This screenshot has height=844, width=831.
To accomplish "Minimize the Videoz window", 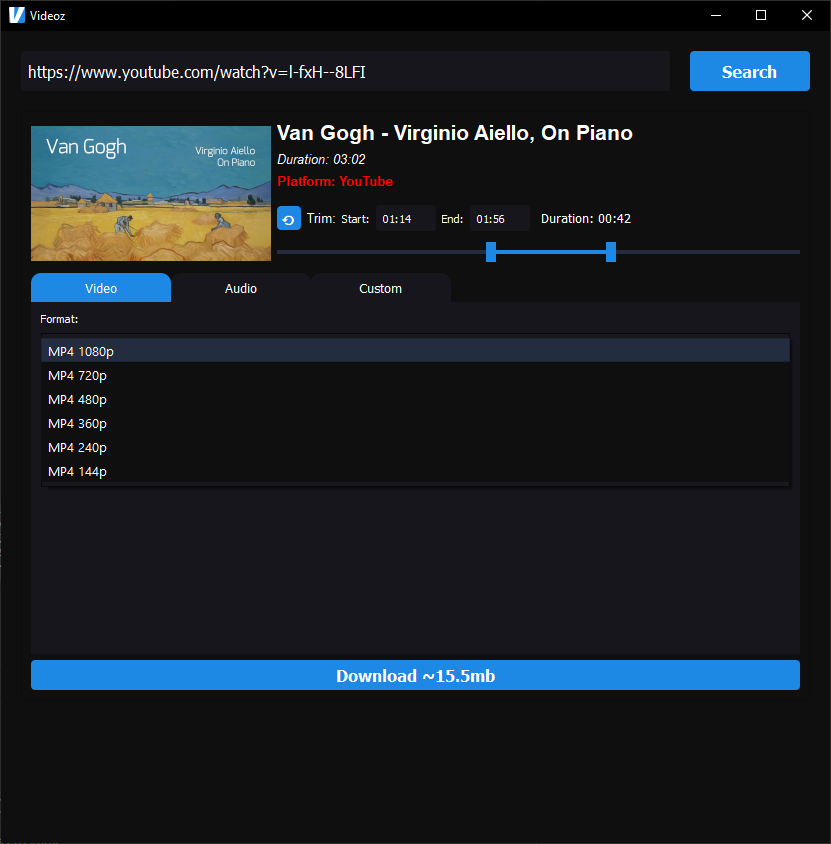I will (716, 15).
